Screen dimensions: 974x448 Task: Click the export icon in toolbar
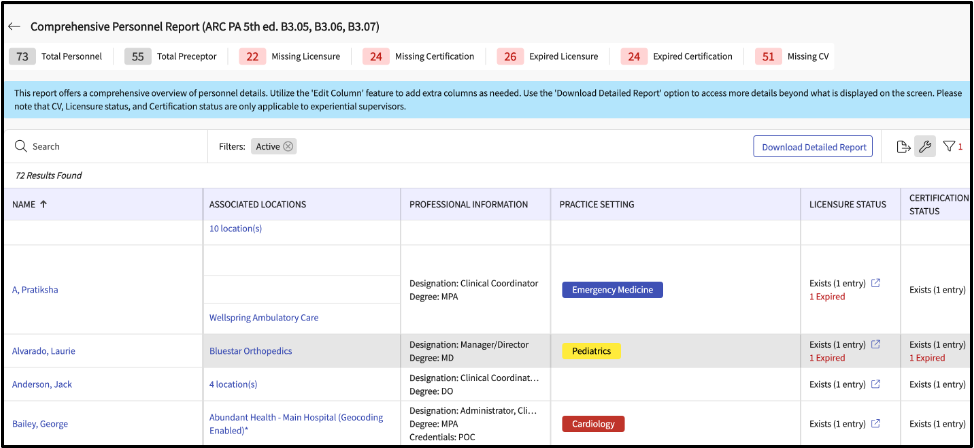pos(903,147)
